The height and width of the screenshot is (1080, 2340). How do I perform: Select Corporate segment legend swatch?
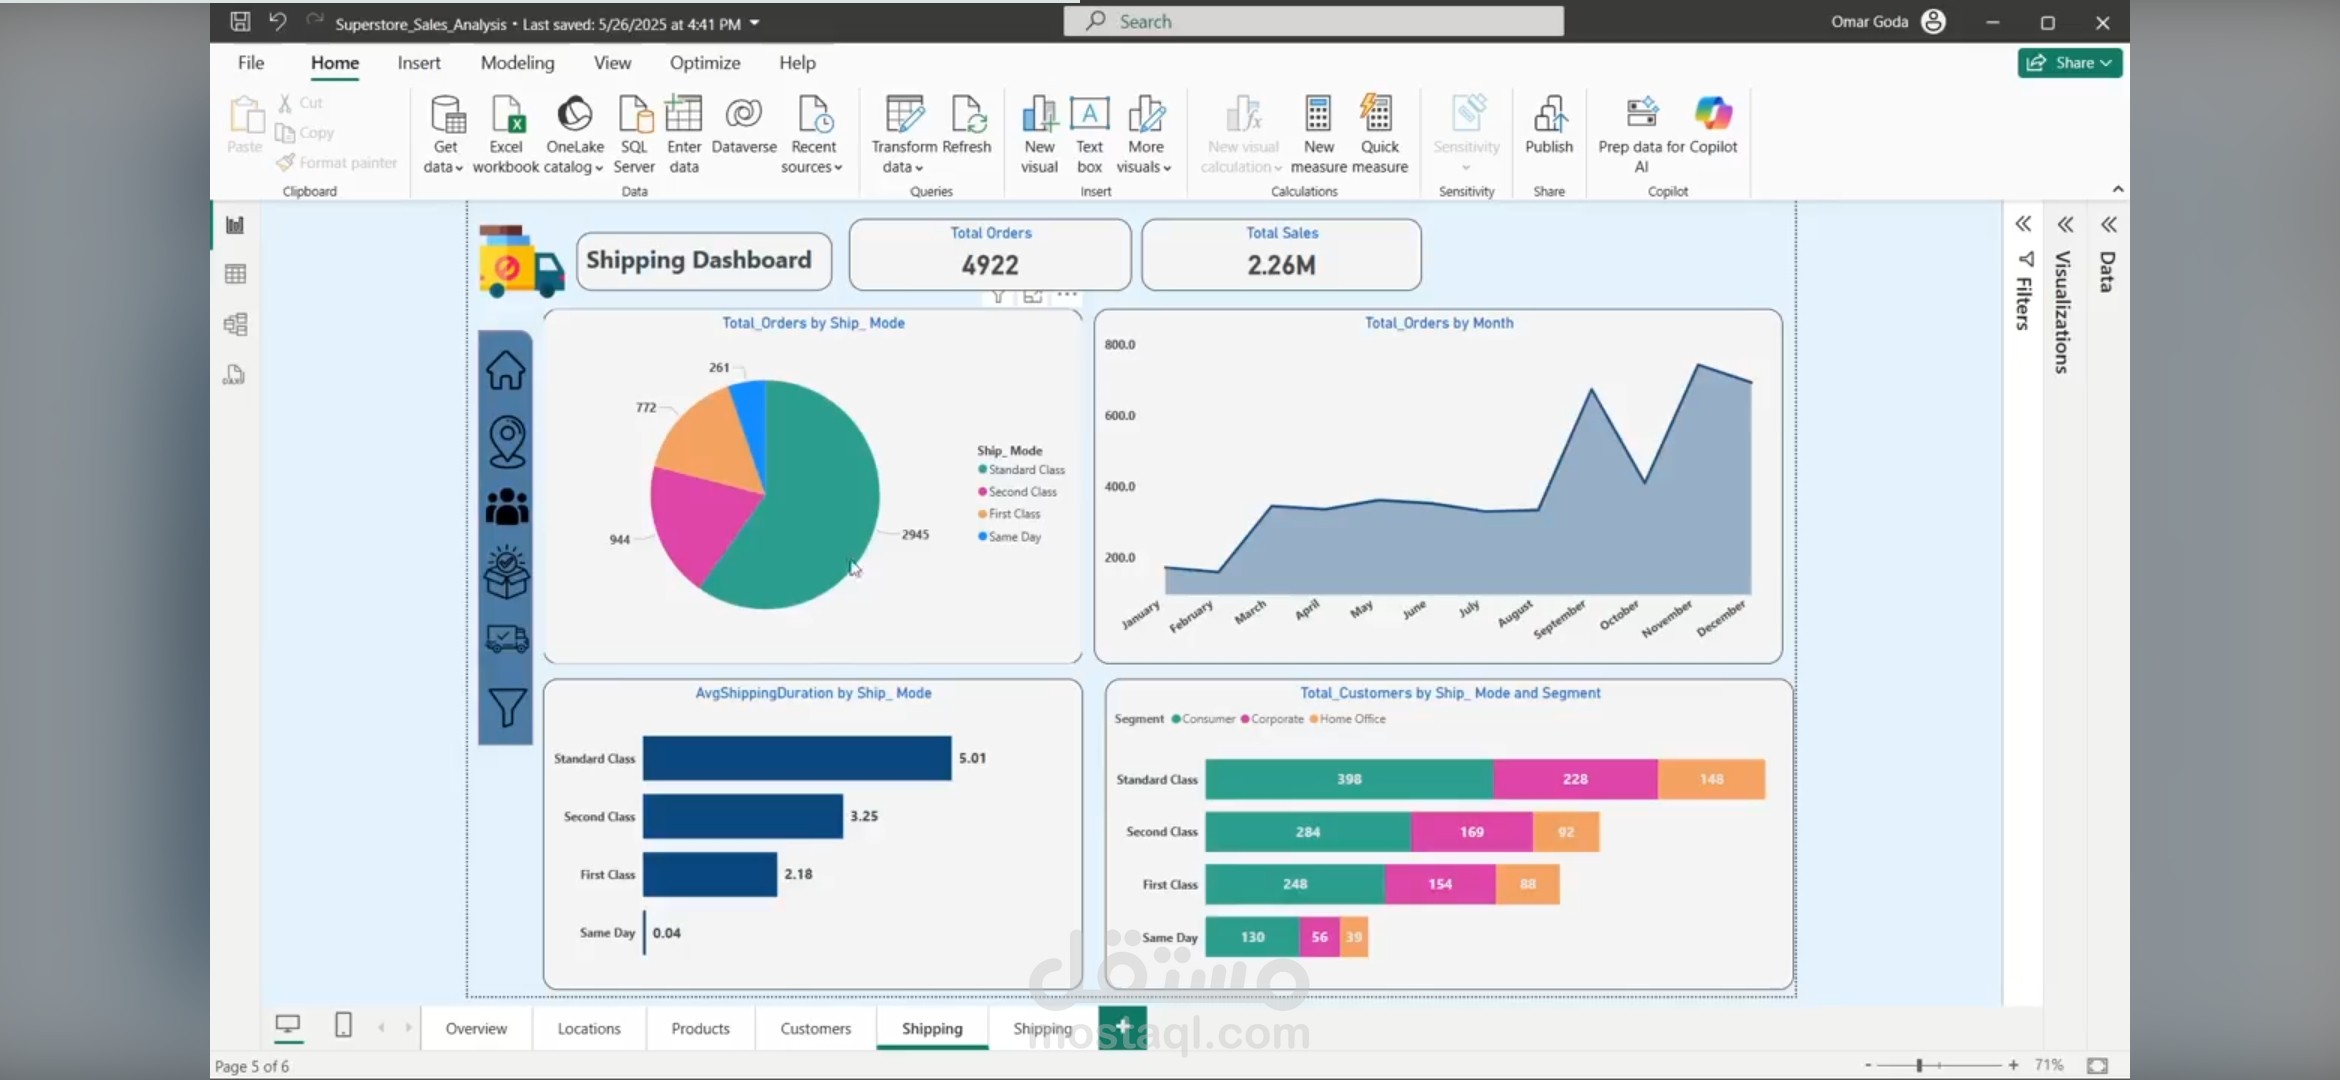pyautogui.click(x=1245, y=719)
